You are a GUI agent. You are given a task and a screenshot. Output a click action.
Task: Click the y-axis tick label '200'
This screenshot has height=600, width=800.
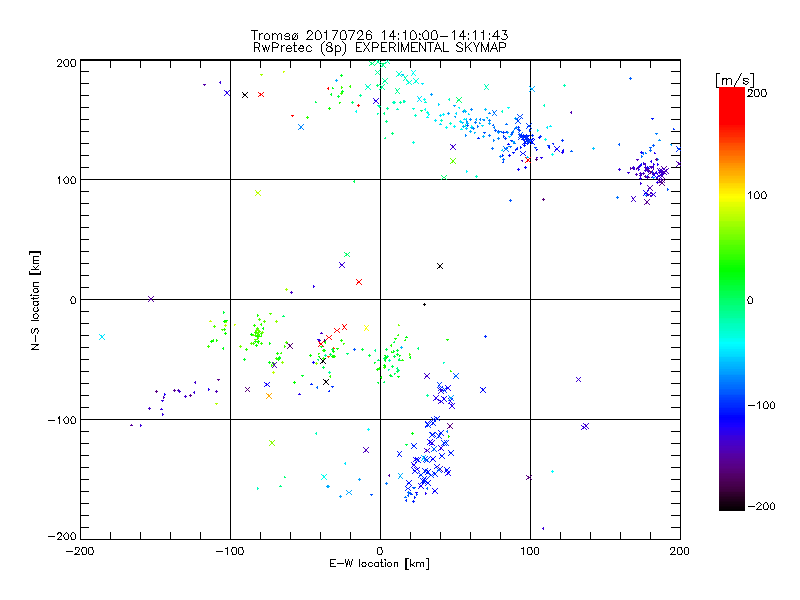tap(66, 63)
